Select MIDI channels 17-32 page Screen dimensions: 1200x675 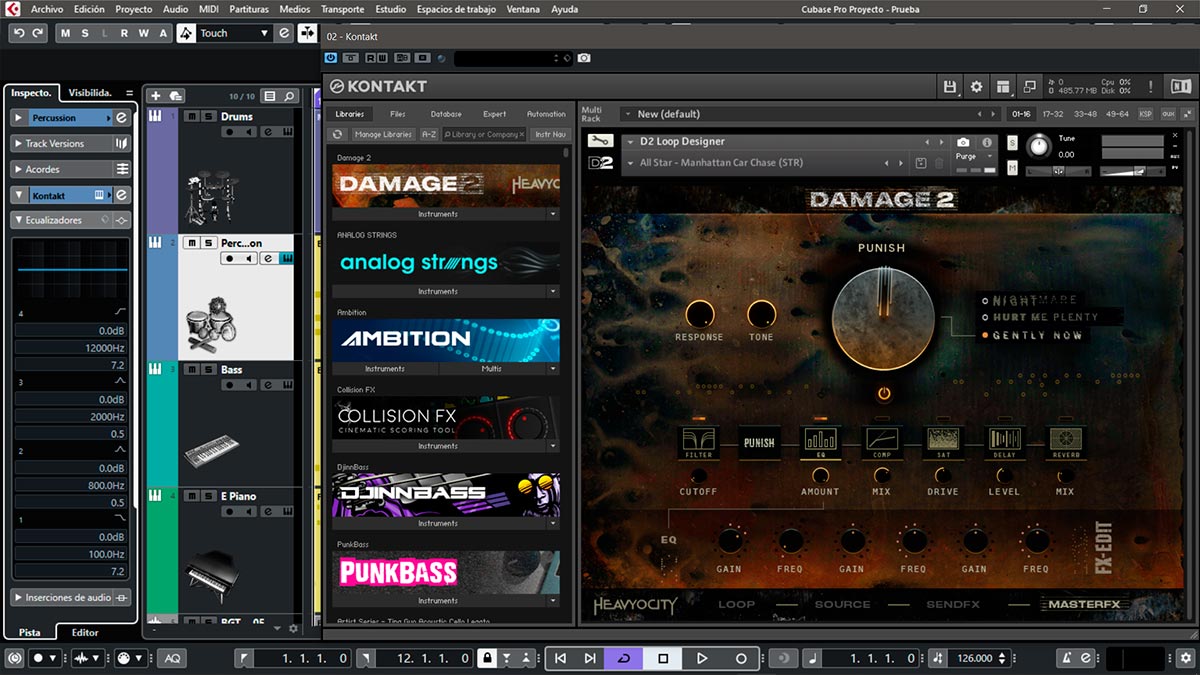tap(1053, 114)
